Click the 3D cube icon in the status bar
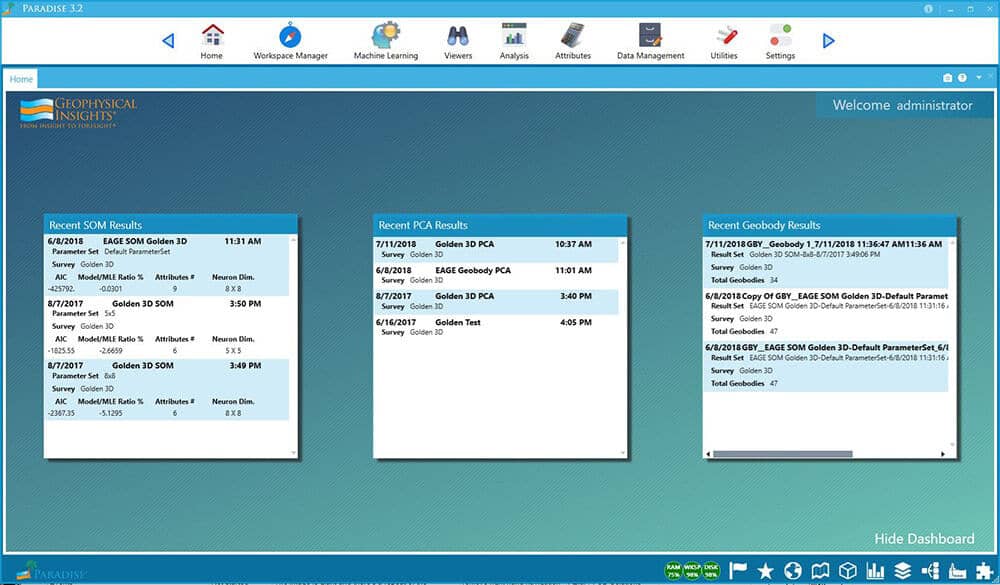Screen dimensions: 1000x585 pyautogui.click(x=848, y=570)
